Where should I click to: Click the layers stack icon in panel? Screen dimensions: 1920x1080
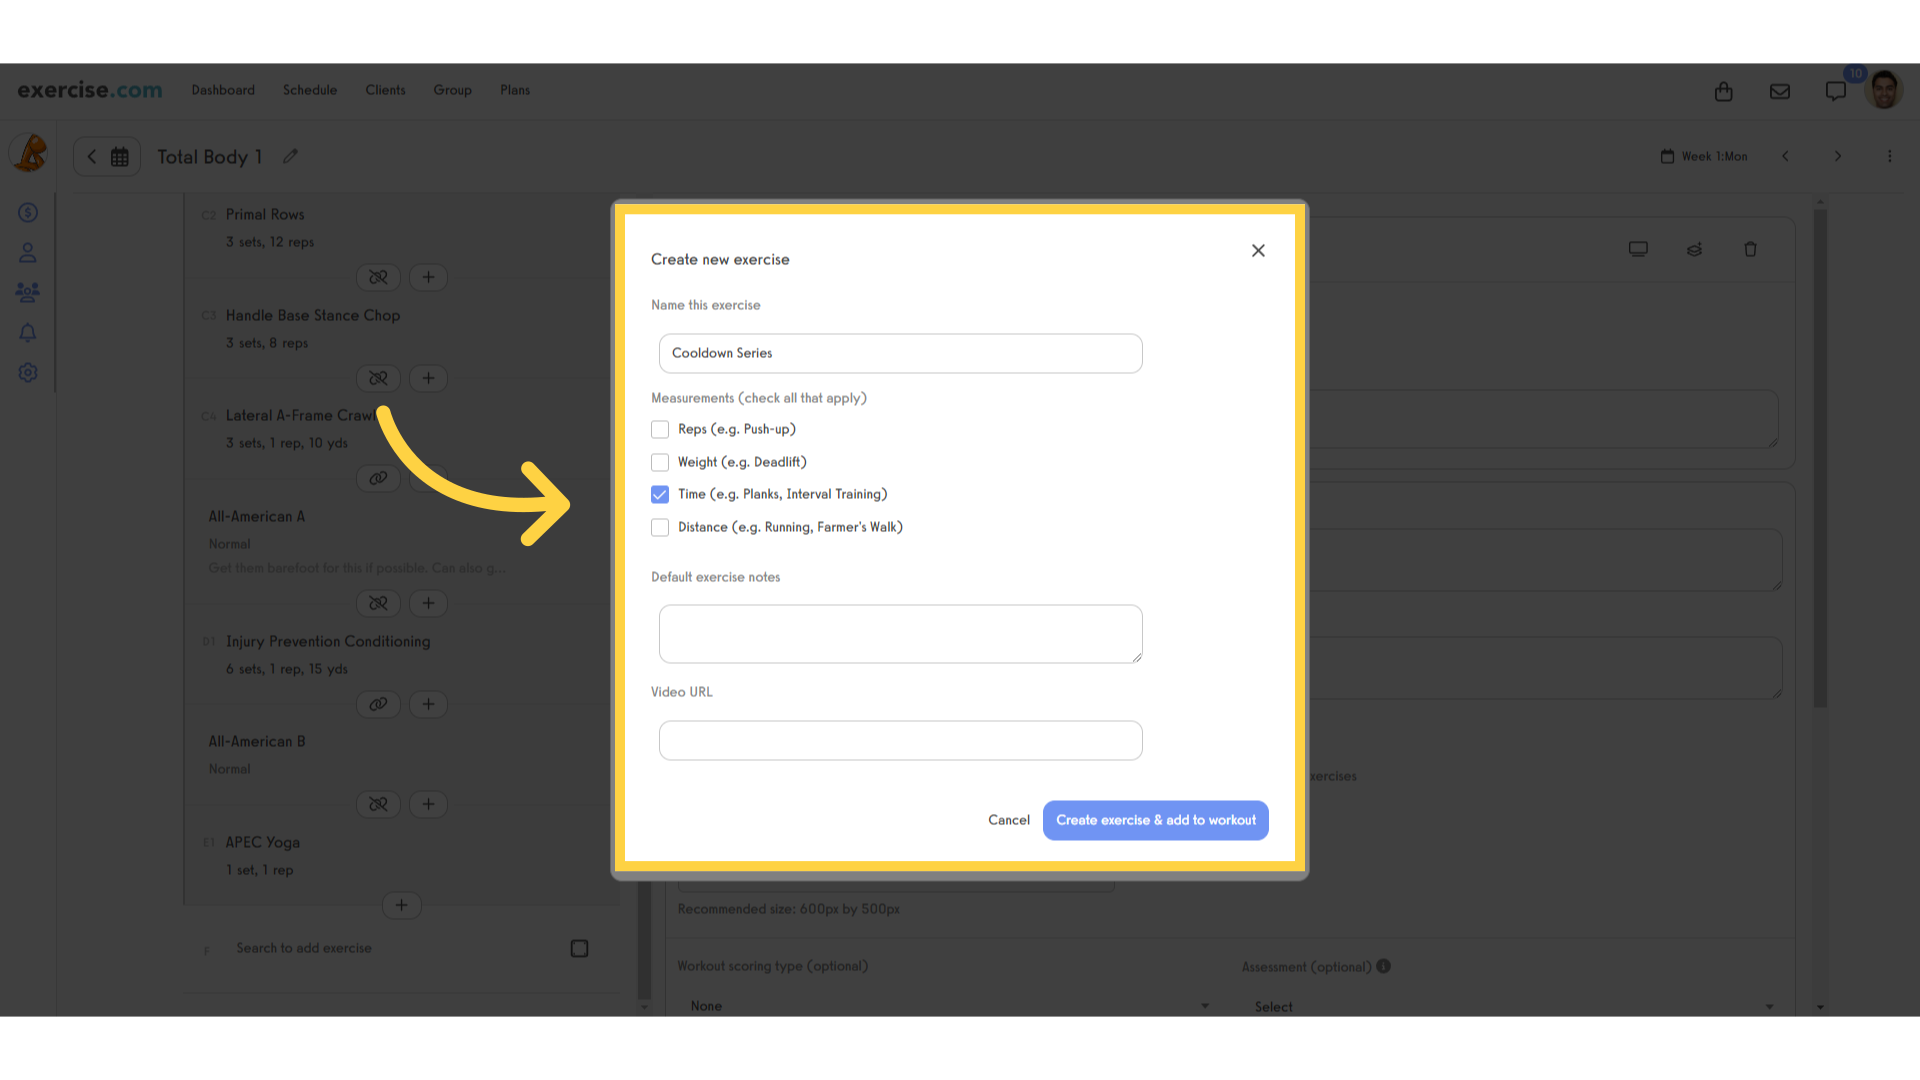point(1694,249)
